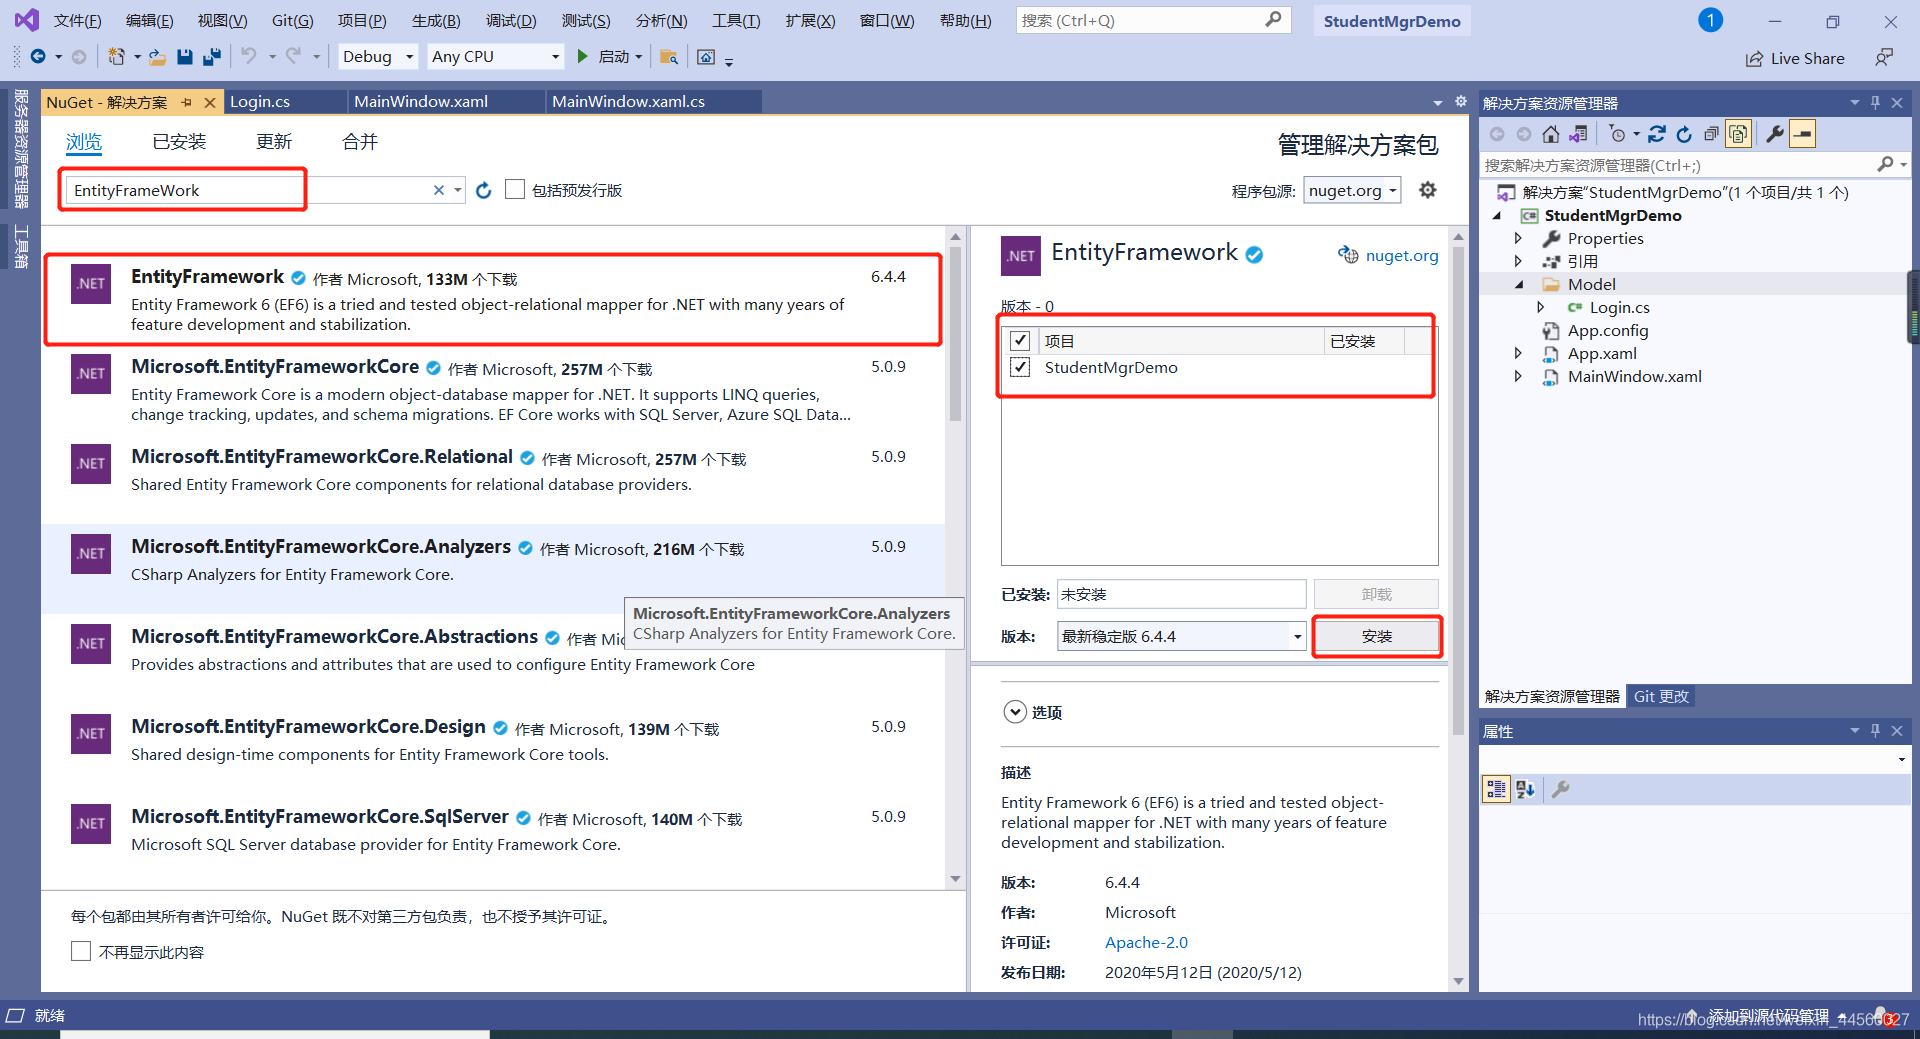Click the Find in Files folder icon
The height and width of the screenshot is (1039, 1920).
[669, 57]
